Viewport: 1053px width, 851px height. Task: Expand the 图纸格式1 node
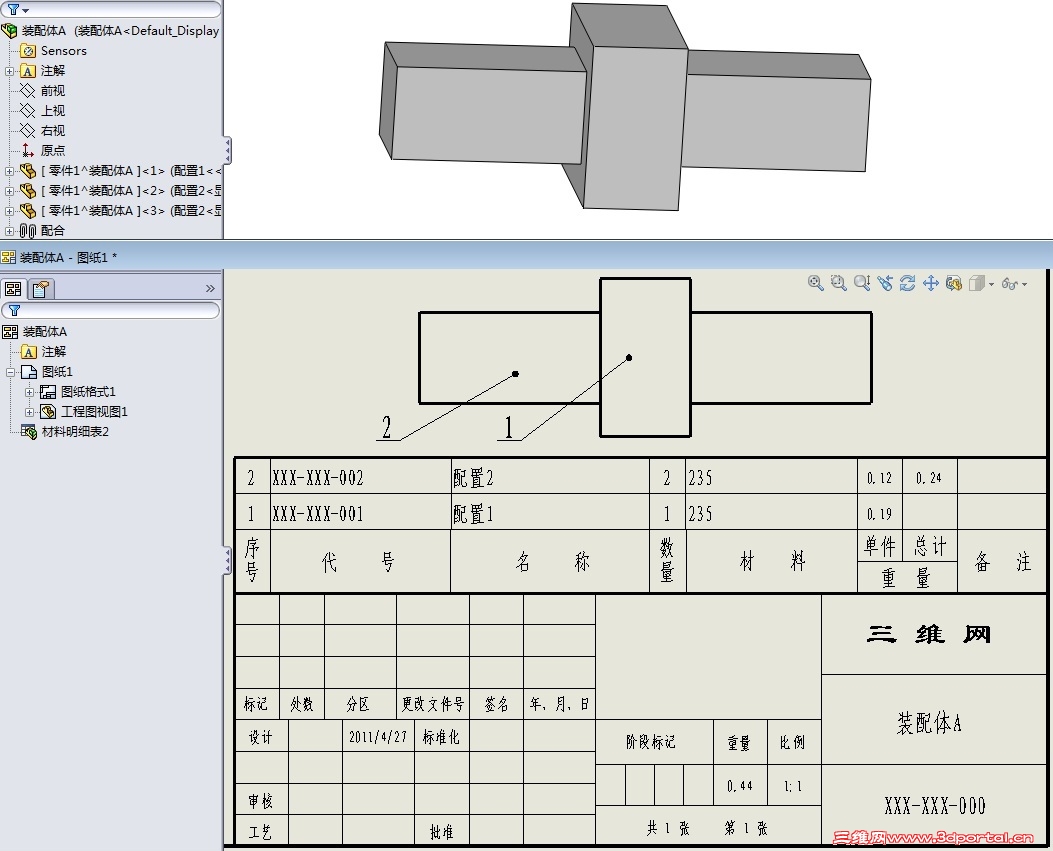coord(30,392)
